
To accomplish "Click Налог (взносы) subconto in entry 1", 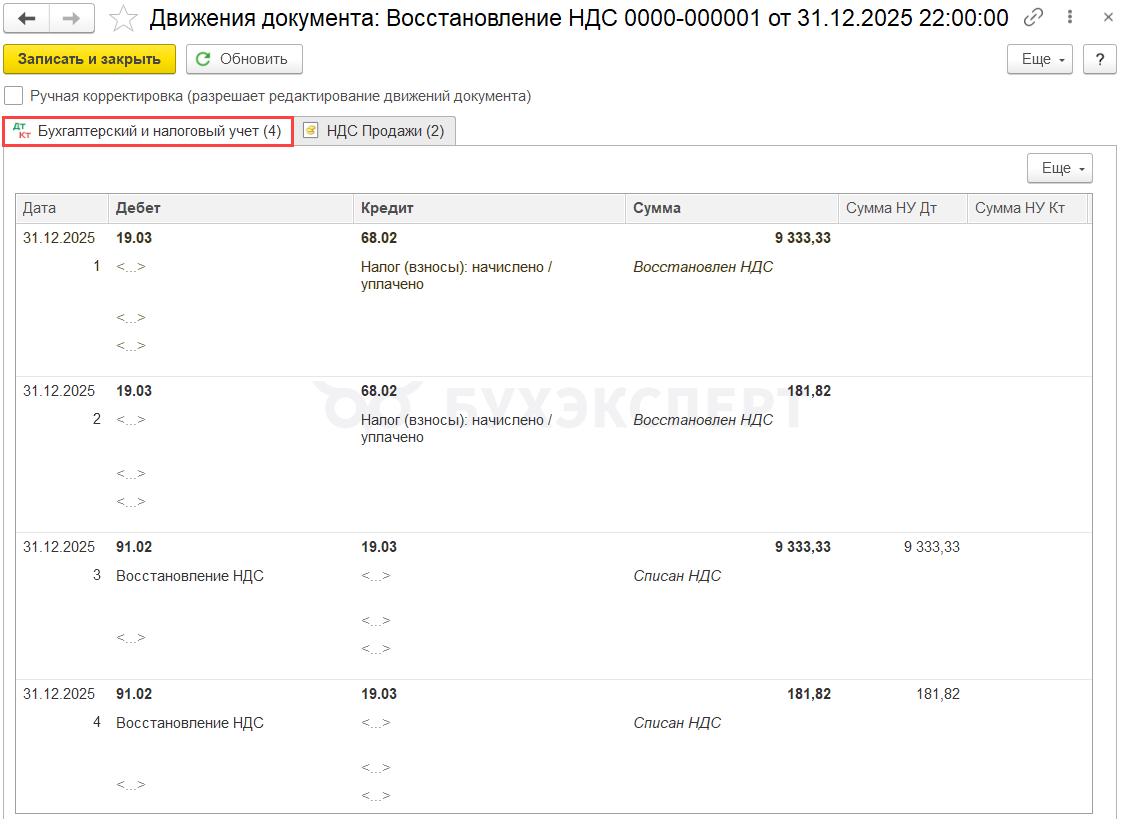I will [x=457, y=275].
